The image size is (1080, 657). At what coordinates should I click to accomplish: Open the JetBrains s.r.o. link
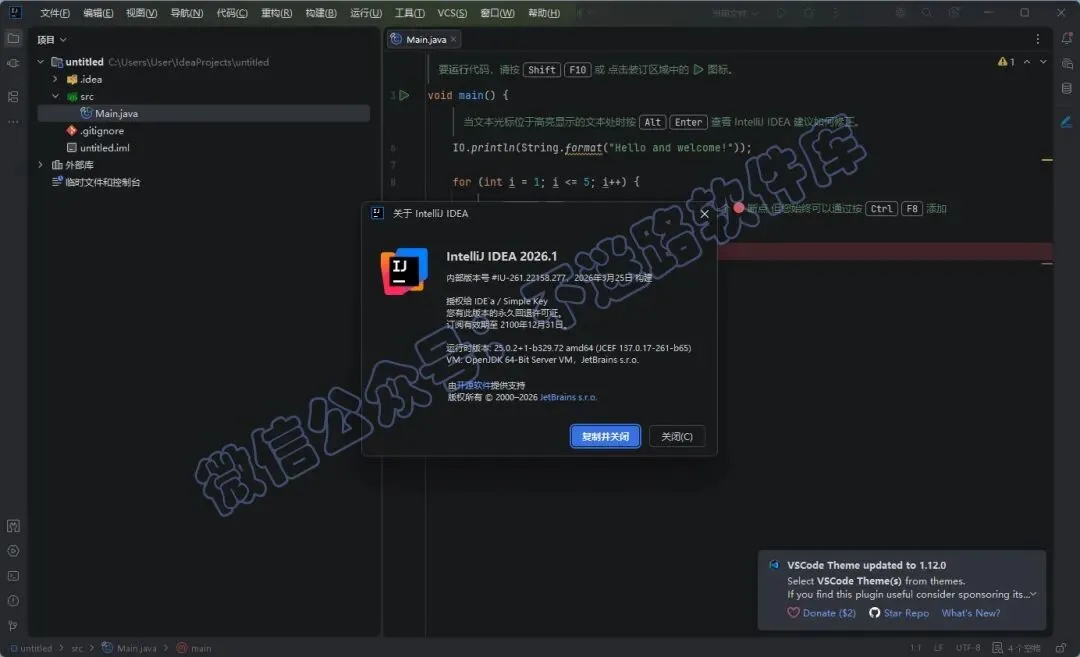coord(568,397)
